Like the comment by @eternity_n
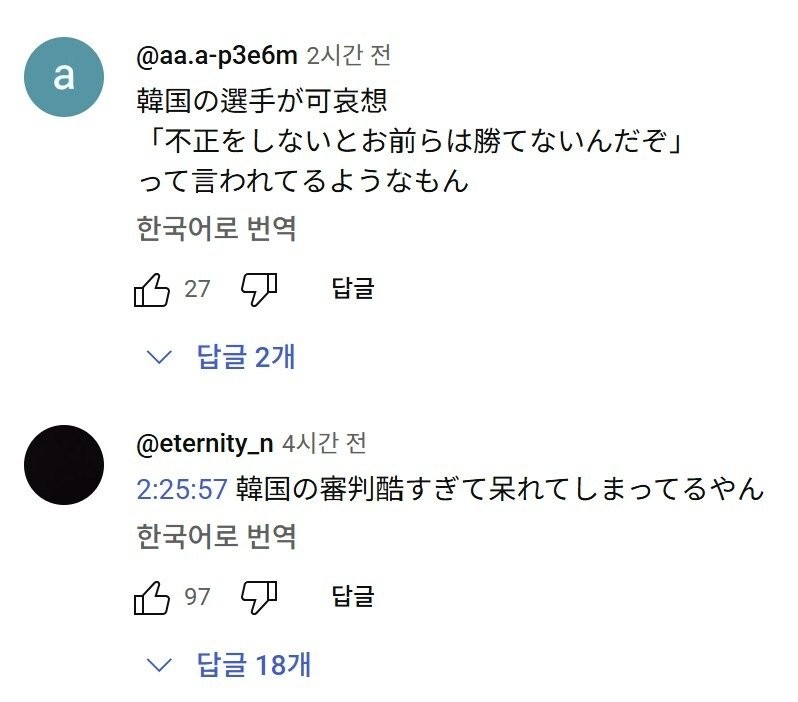Image resolution: width=798 pixels, height=702 pixels. pos(152,597)
